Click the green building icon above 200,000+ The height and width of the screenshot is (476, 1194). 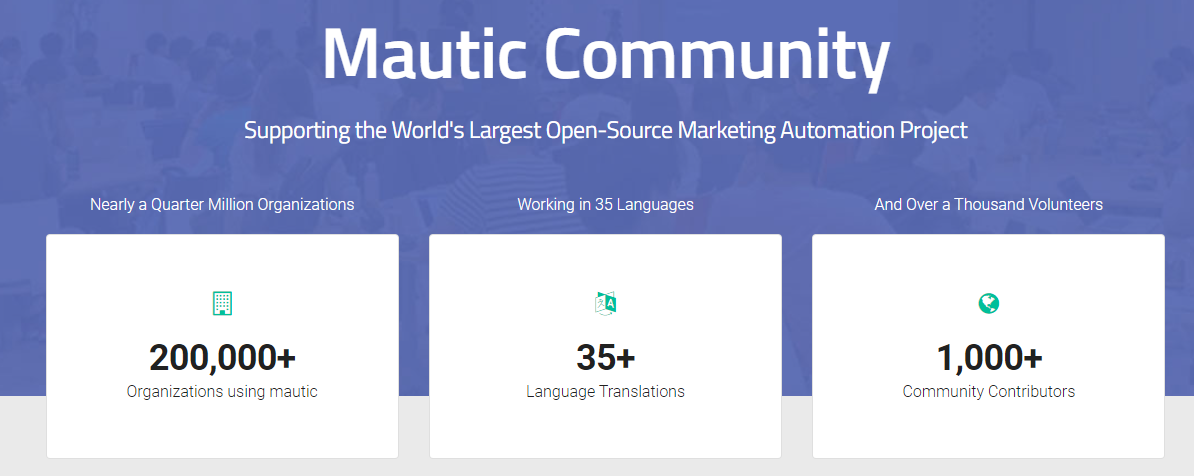[x=222, y=303]
